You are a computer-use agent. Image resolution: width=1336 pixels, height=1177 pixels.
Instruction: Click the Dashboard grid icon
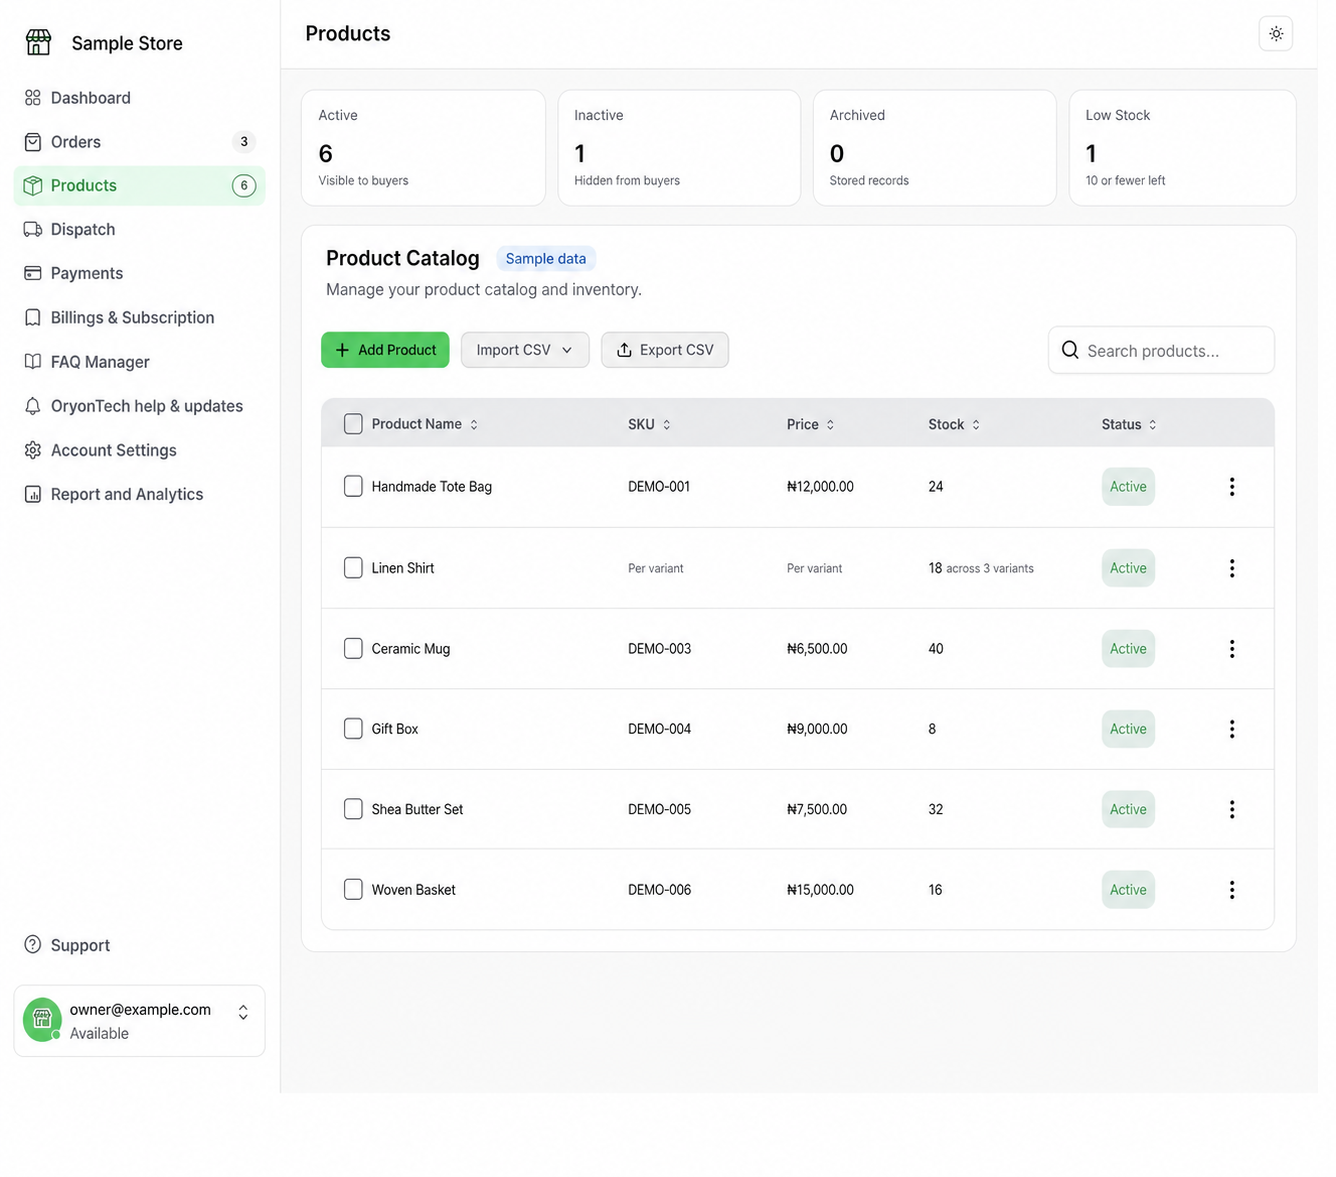click(33, 98)
